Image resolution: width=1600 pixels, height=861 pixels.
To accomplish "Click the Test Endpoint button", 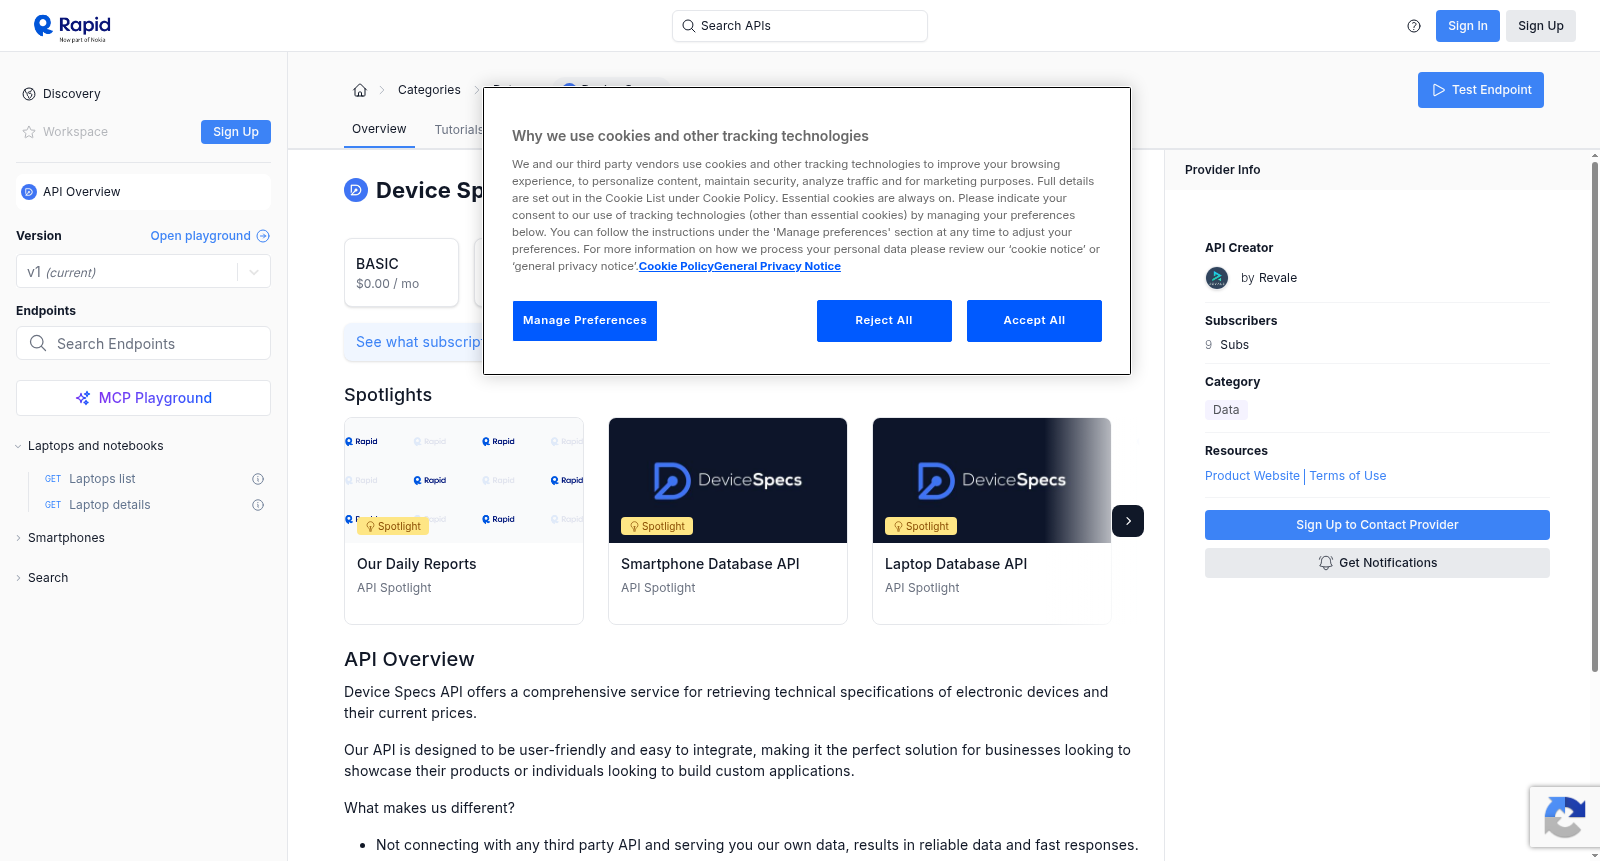I will tap(1481, 90).
